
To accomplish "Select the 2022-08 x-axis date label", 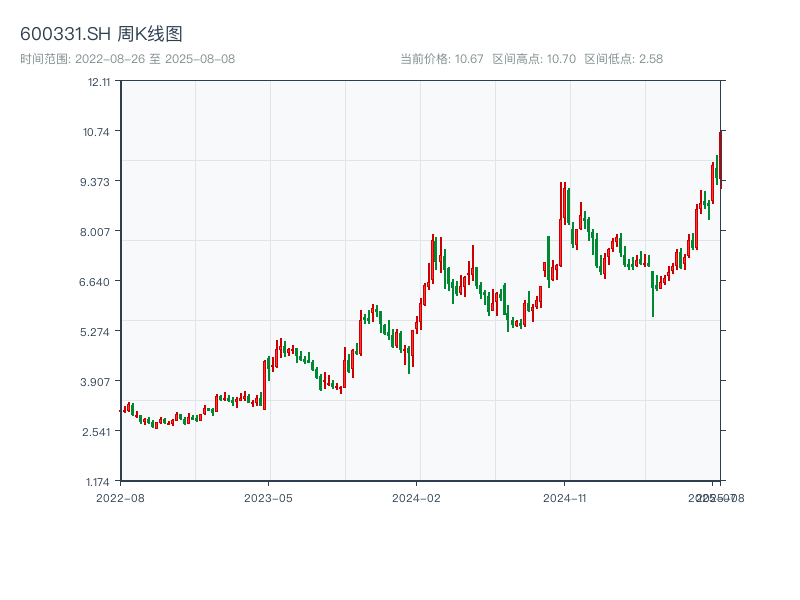I will tap(120, 497).
